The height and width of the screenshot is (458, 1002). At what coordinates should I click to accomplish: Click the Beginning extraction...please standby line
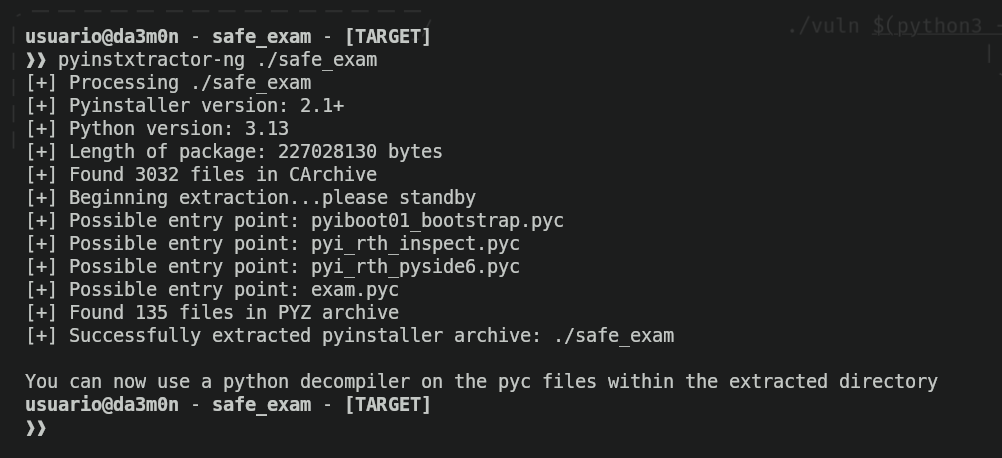coord(251,198)
